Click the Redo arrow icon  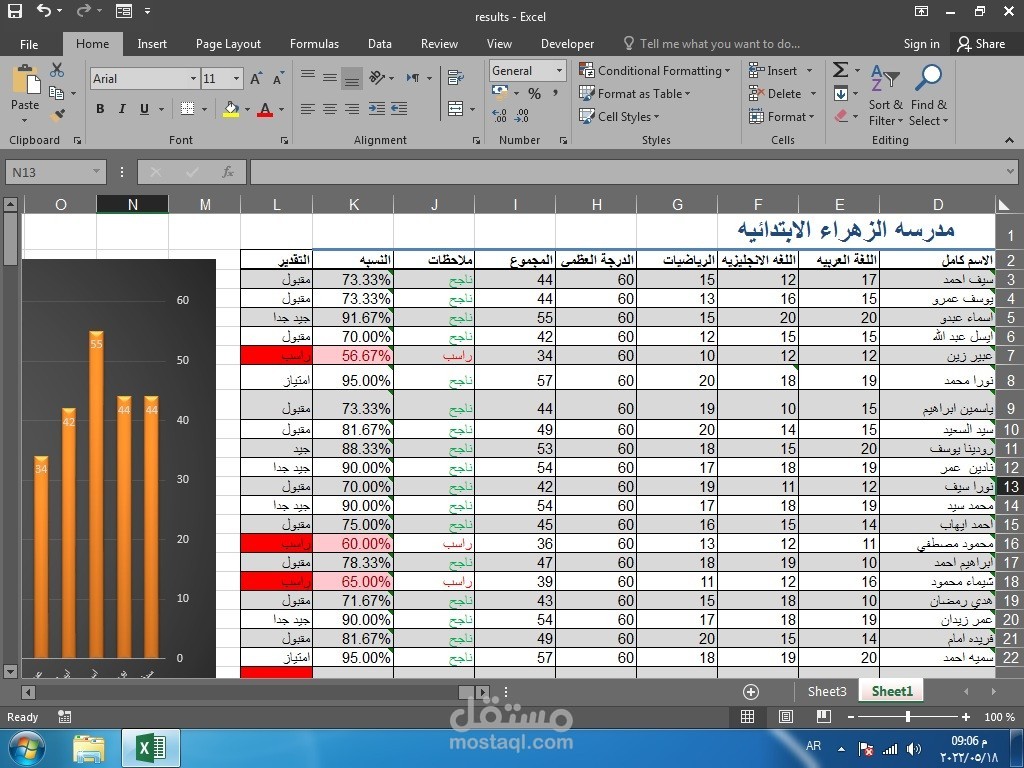[84, 10]
